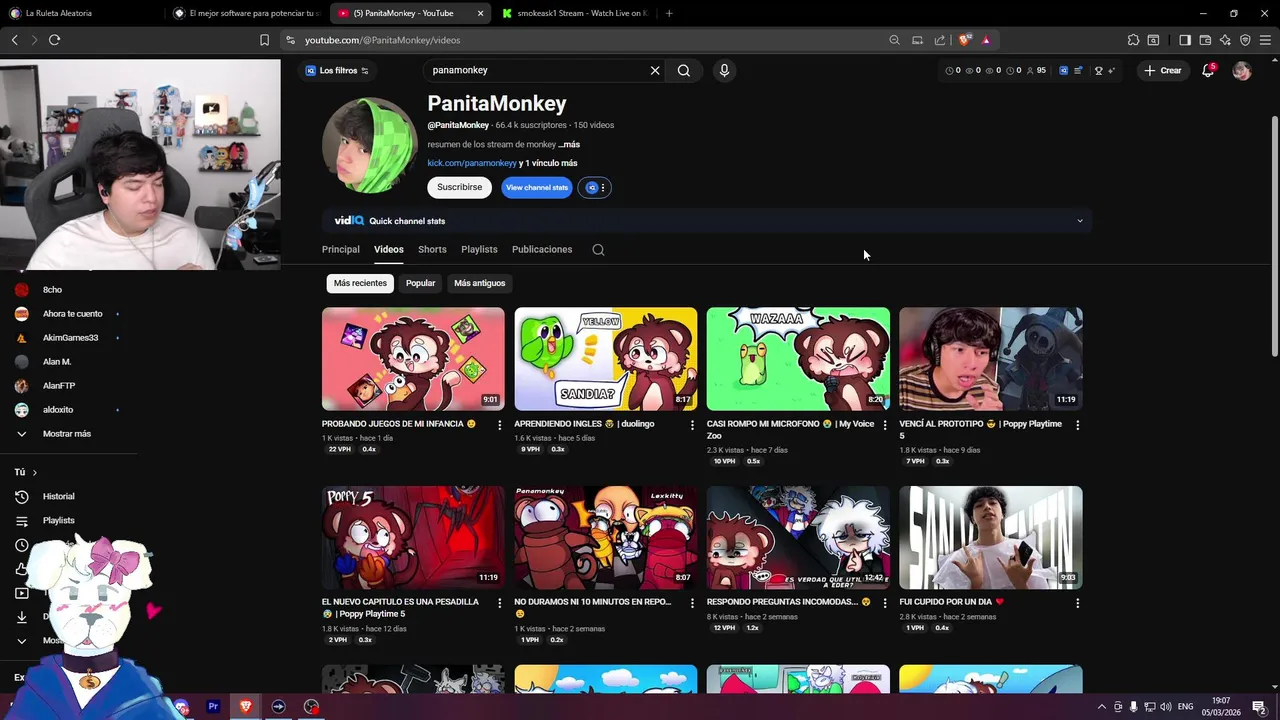Open the Windows notification center icon
The image size is (1280, 720).
[1259, 707]
